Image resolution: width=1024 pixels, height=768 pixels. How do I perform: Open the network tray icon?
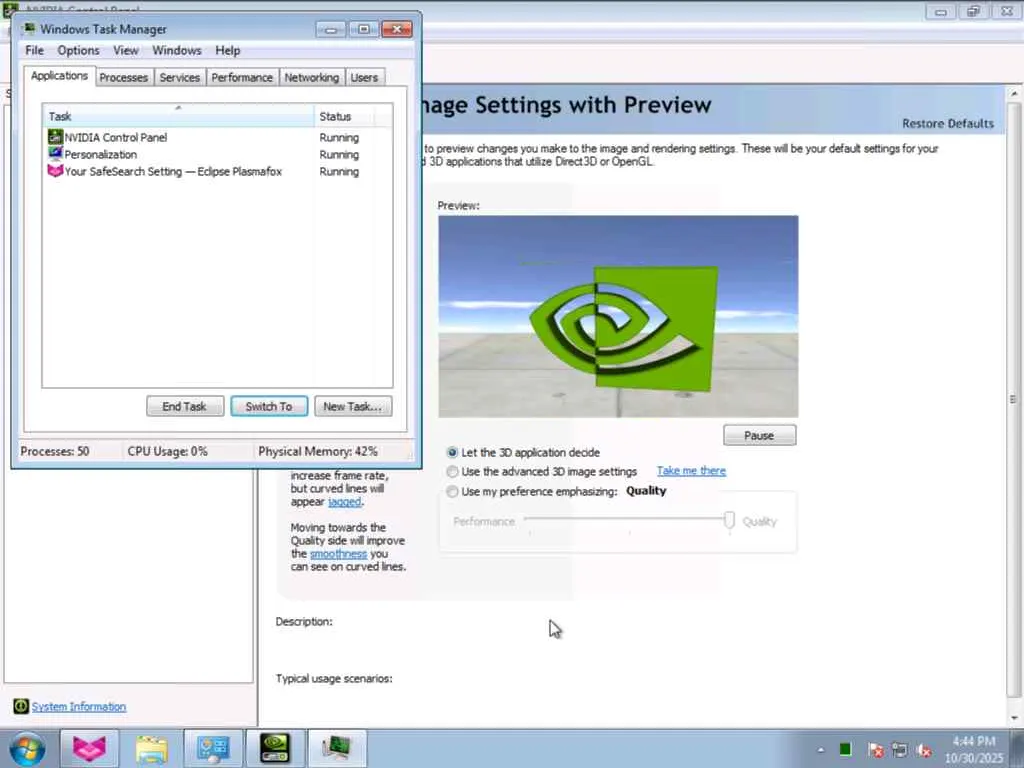click(899, 750)
